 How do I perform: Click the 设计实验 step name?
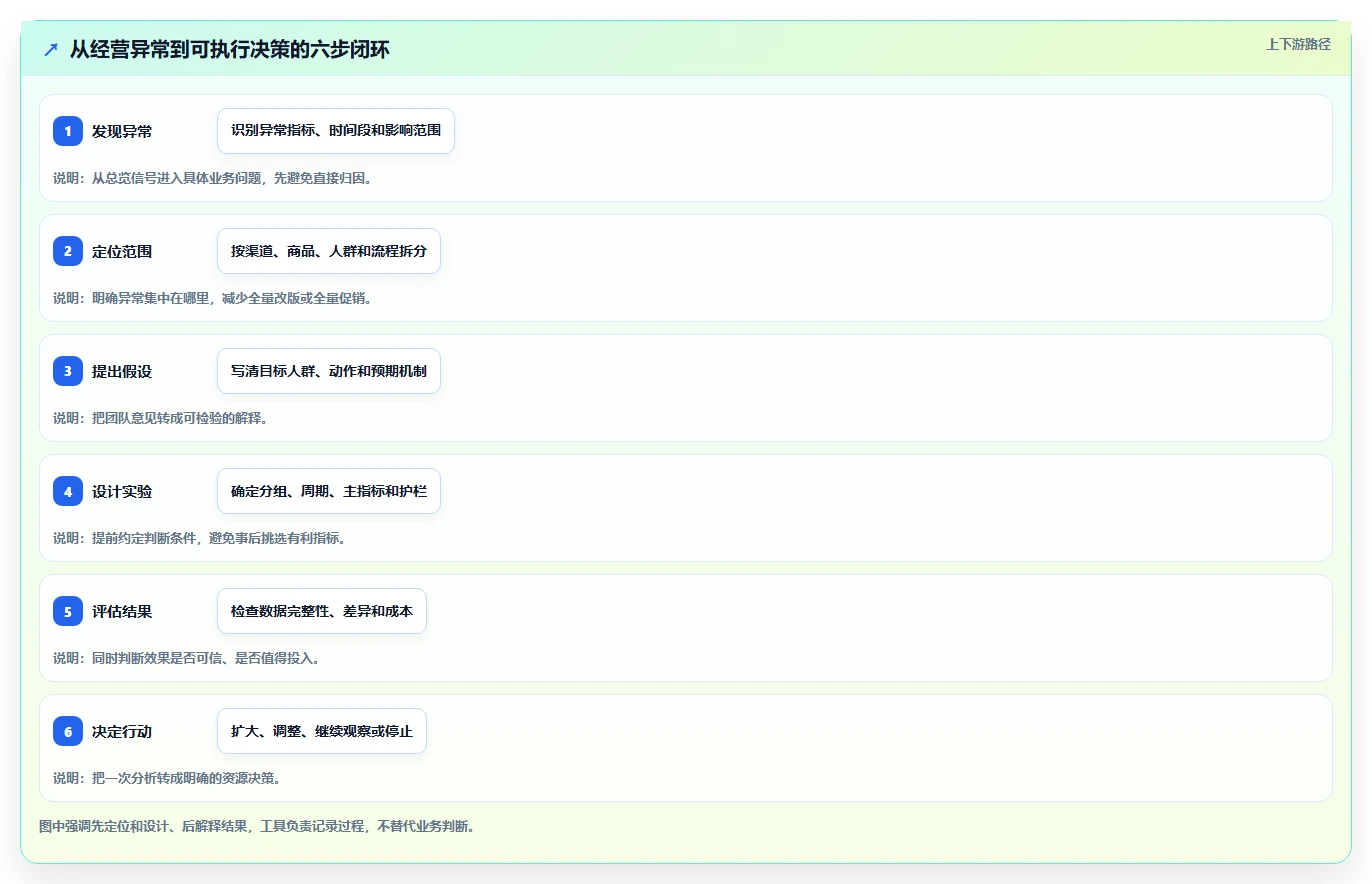(x=122, y=491)
